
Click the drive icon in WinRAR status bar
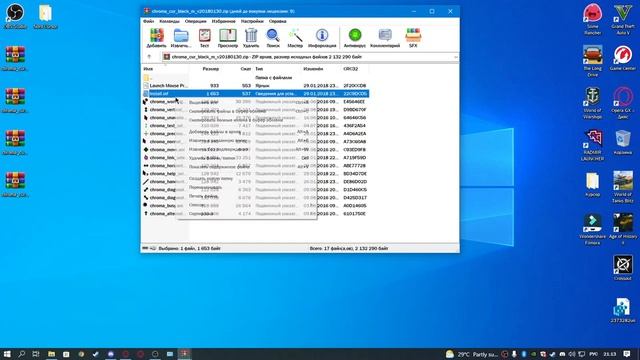[146, 248]
